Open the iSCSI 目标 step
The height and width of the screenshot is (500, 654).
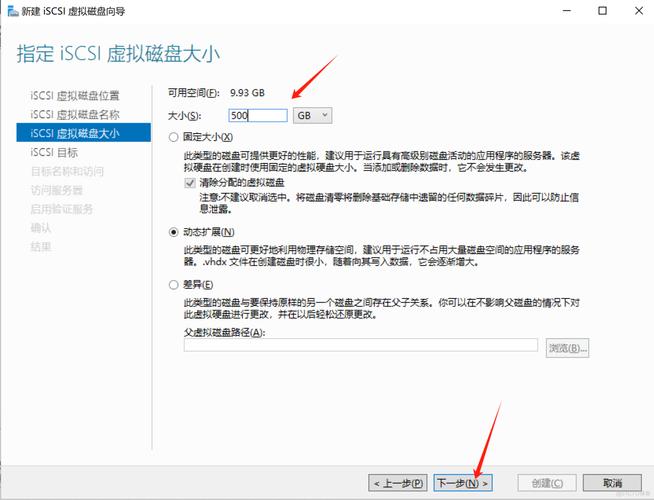pos(54,152)
